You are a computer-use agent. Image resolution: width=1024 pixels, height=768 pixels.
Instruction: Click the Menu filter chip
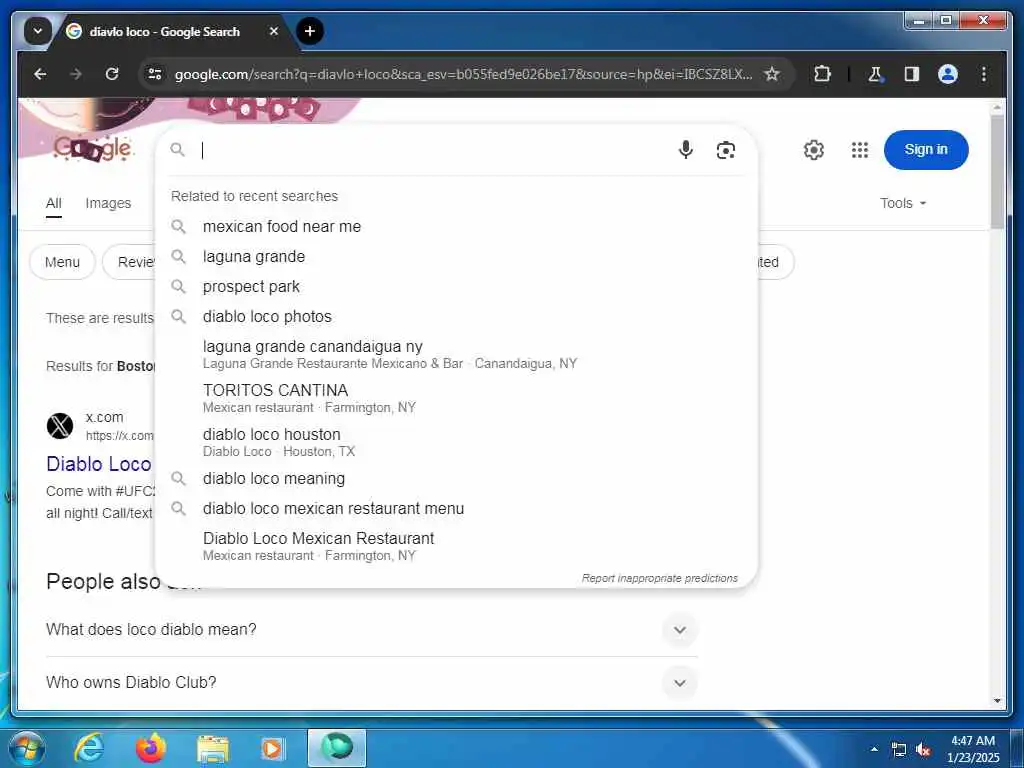pyautogui.click(x=62, y=262)
